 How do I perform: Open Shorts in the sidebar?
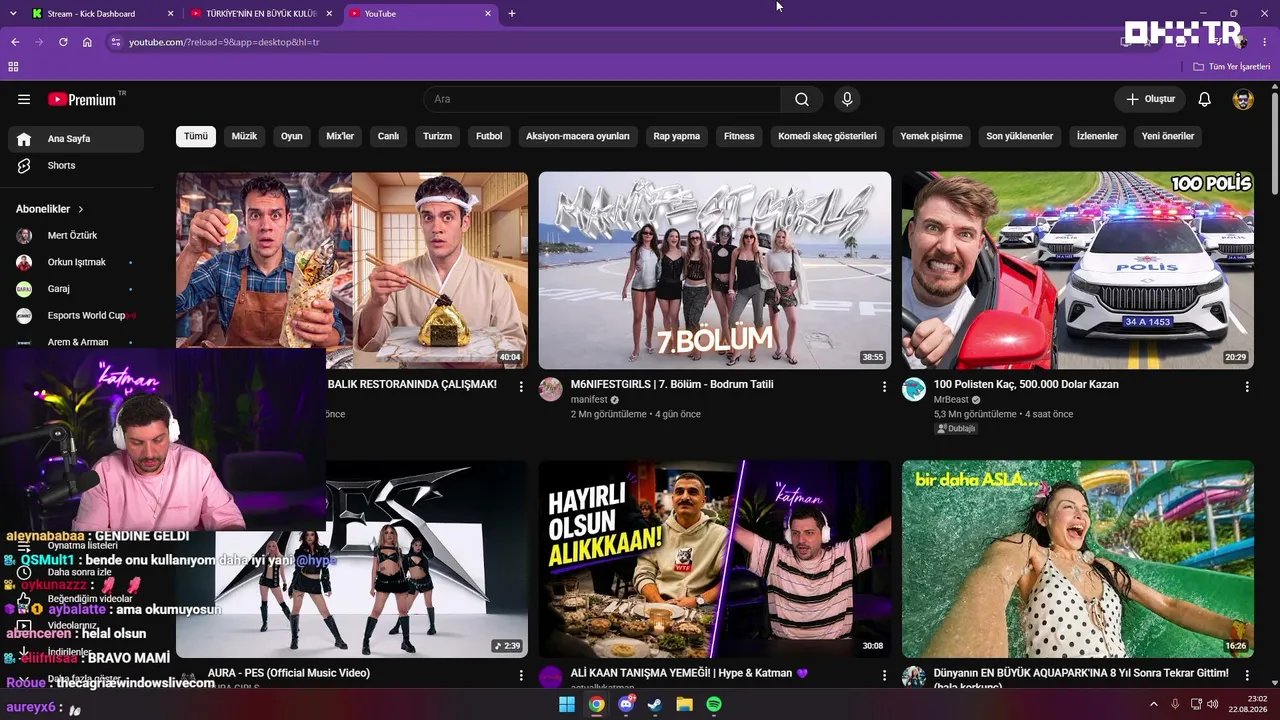[76, 166]
